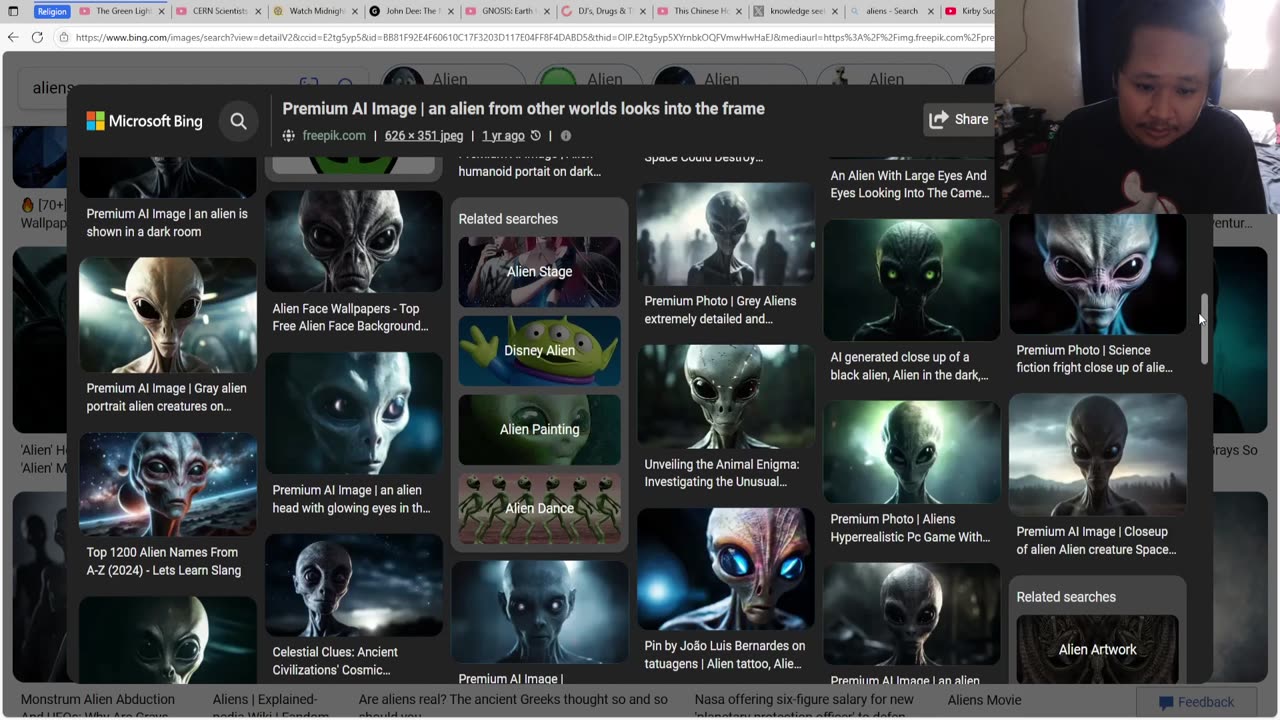The height and width of the screenshot is (720, 1280).
Task: Click 'AI generated close up of a black alien' caption
Action: [909, 366]
